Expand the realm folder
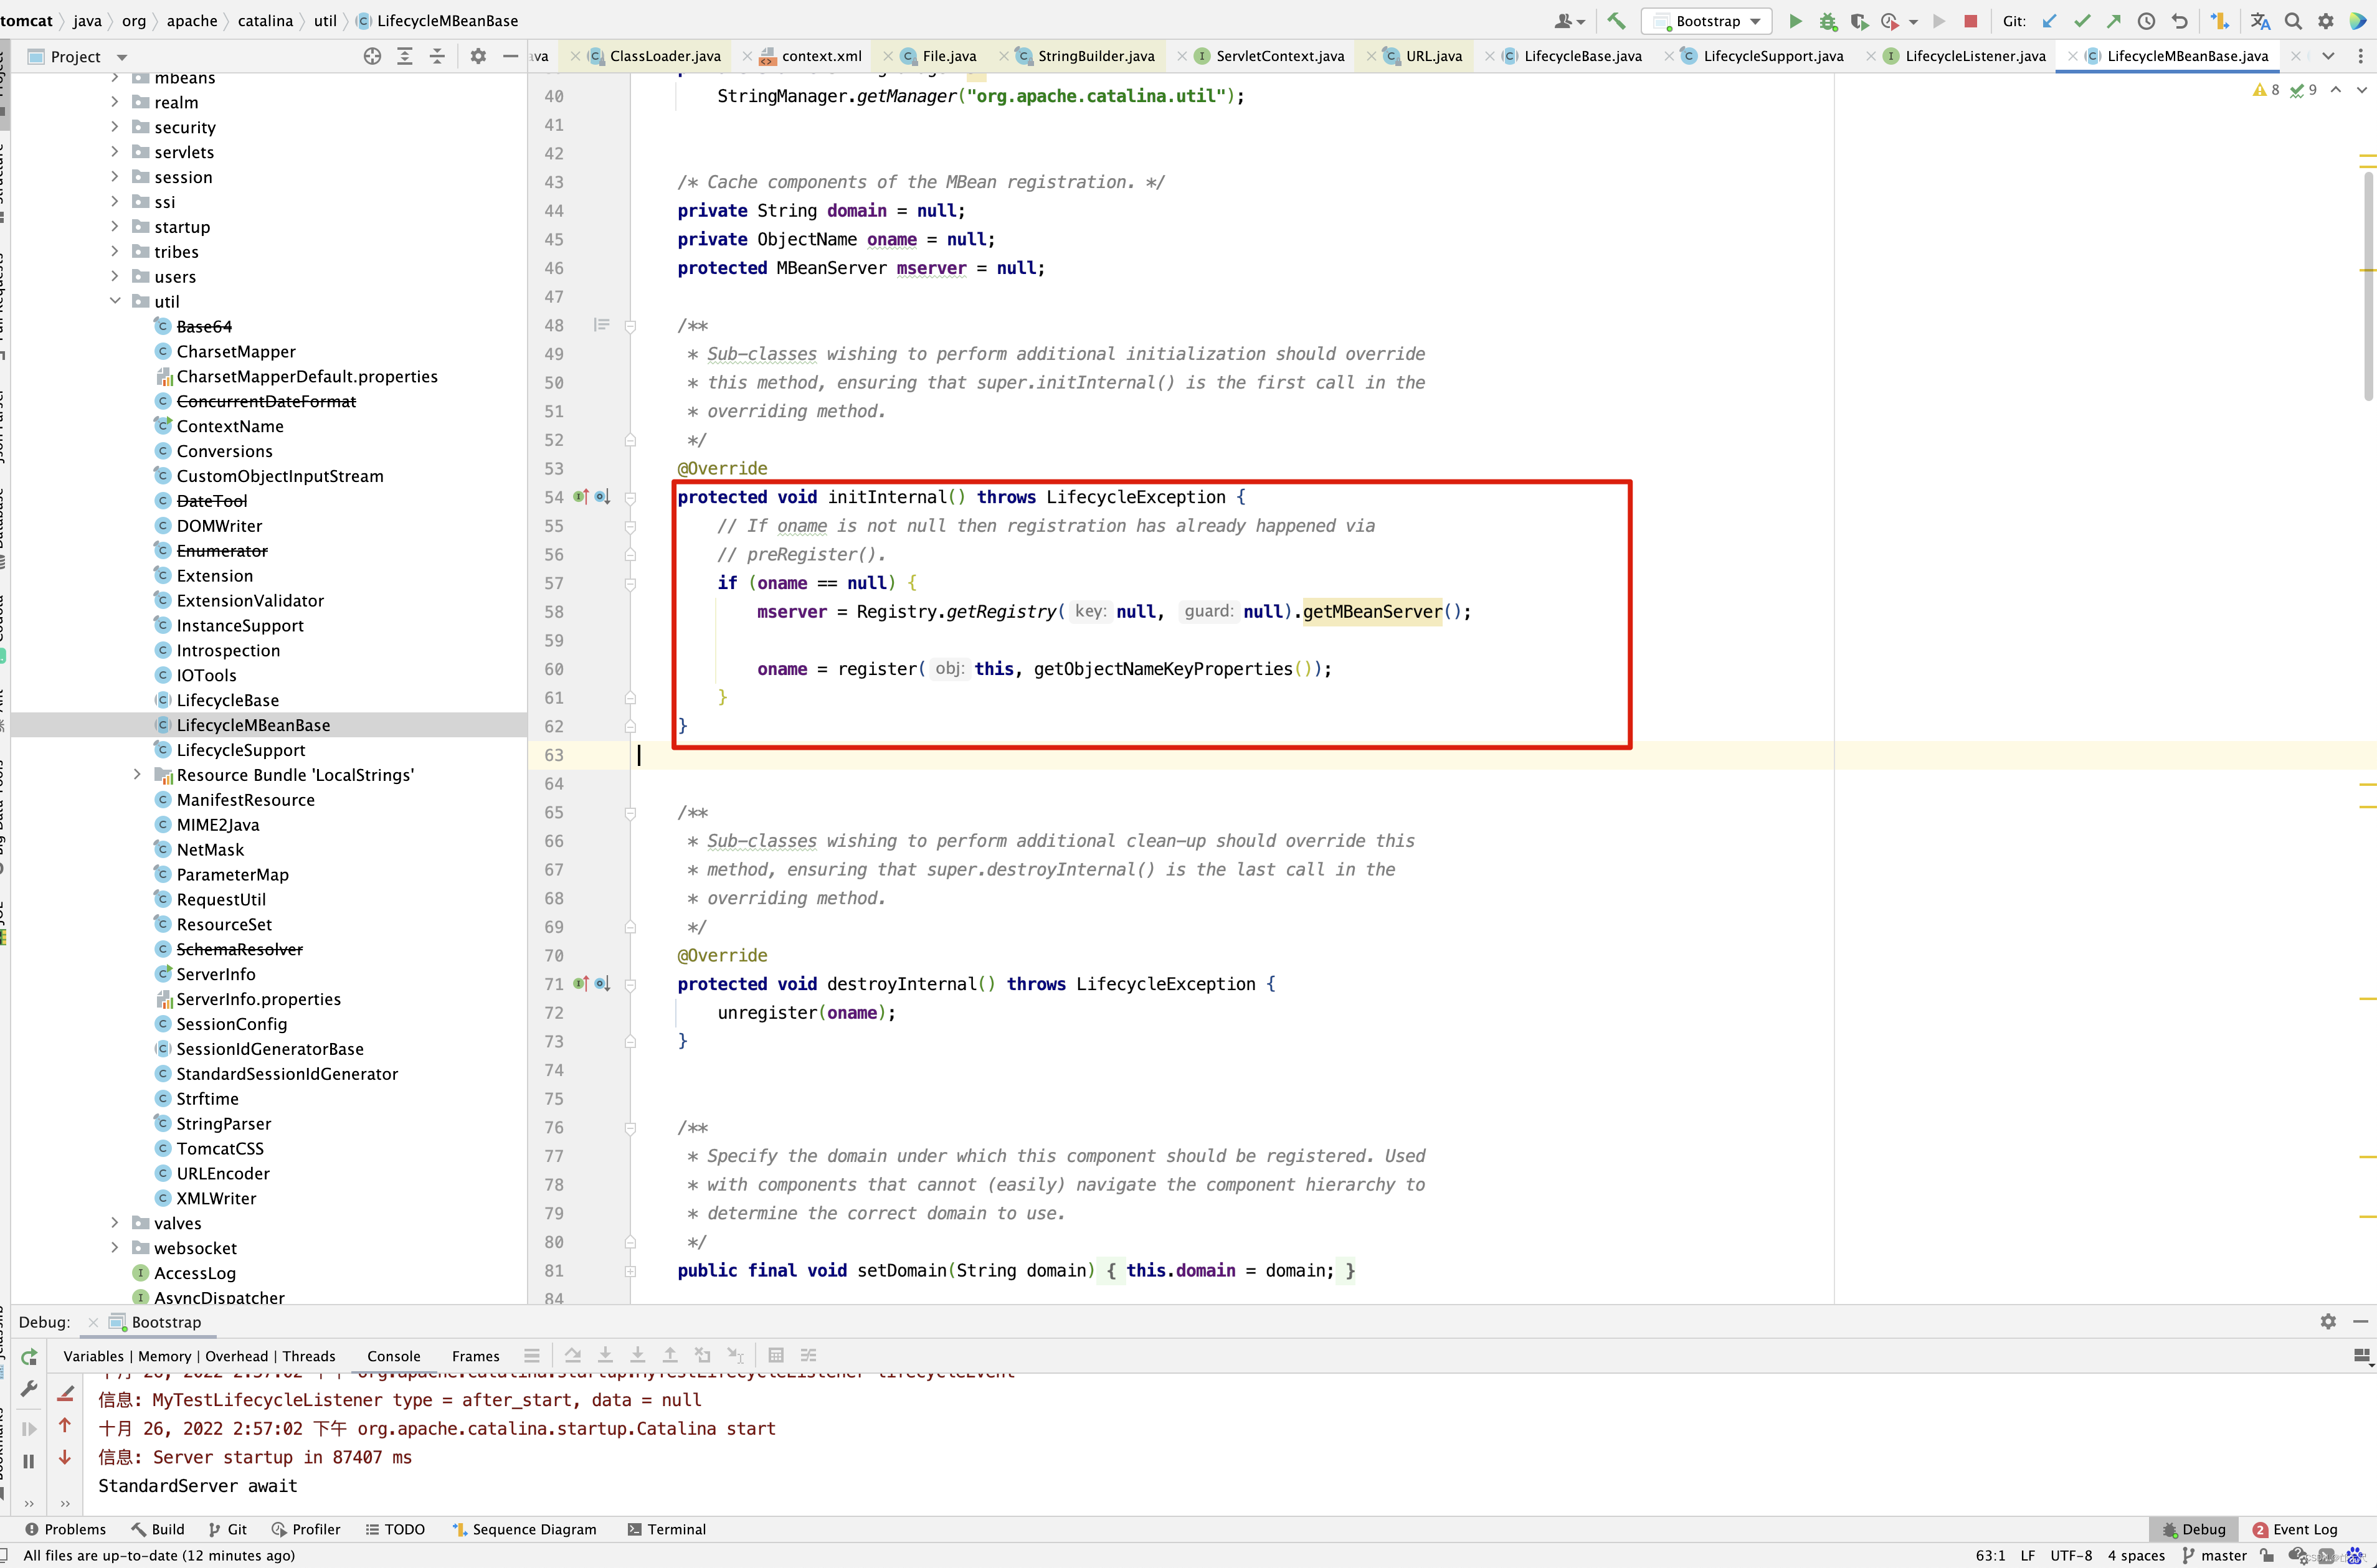Viewport: 2377px width, 1568px height. 114,102
